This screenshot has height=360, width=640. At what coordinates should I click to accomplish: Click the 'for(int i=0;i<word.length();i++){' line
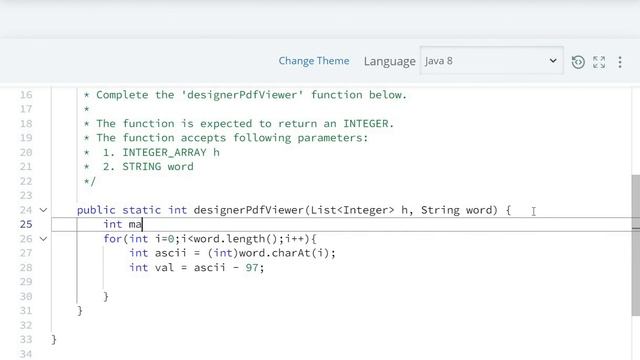click(x=210, y=239)
